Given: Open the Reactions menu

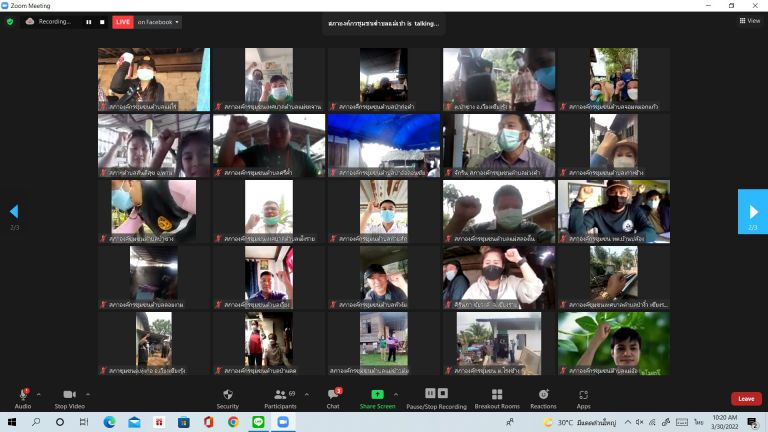Looking at the screenshot, I should [543, 399].
